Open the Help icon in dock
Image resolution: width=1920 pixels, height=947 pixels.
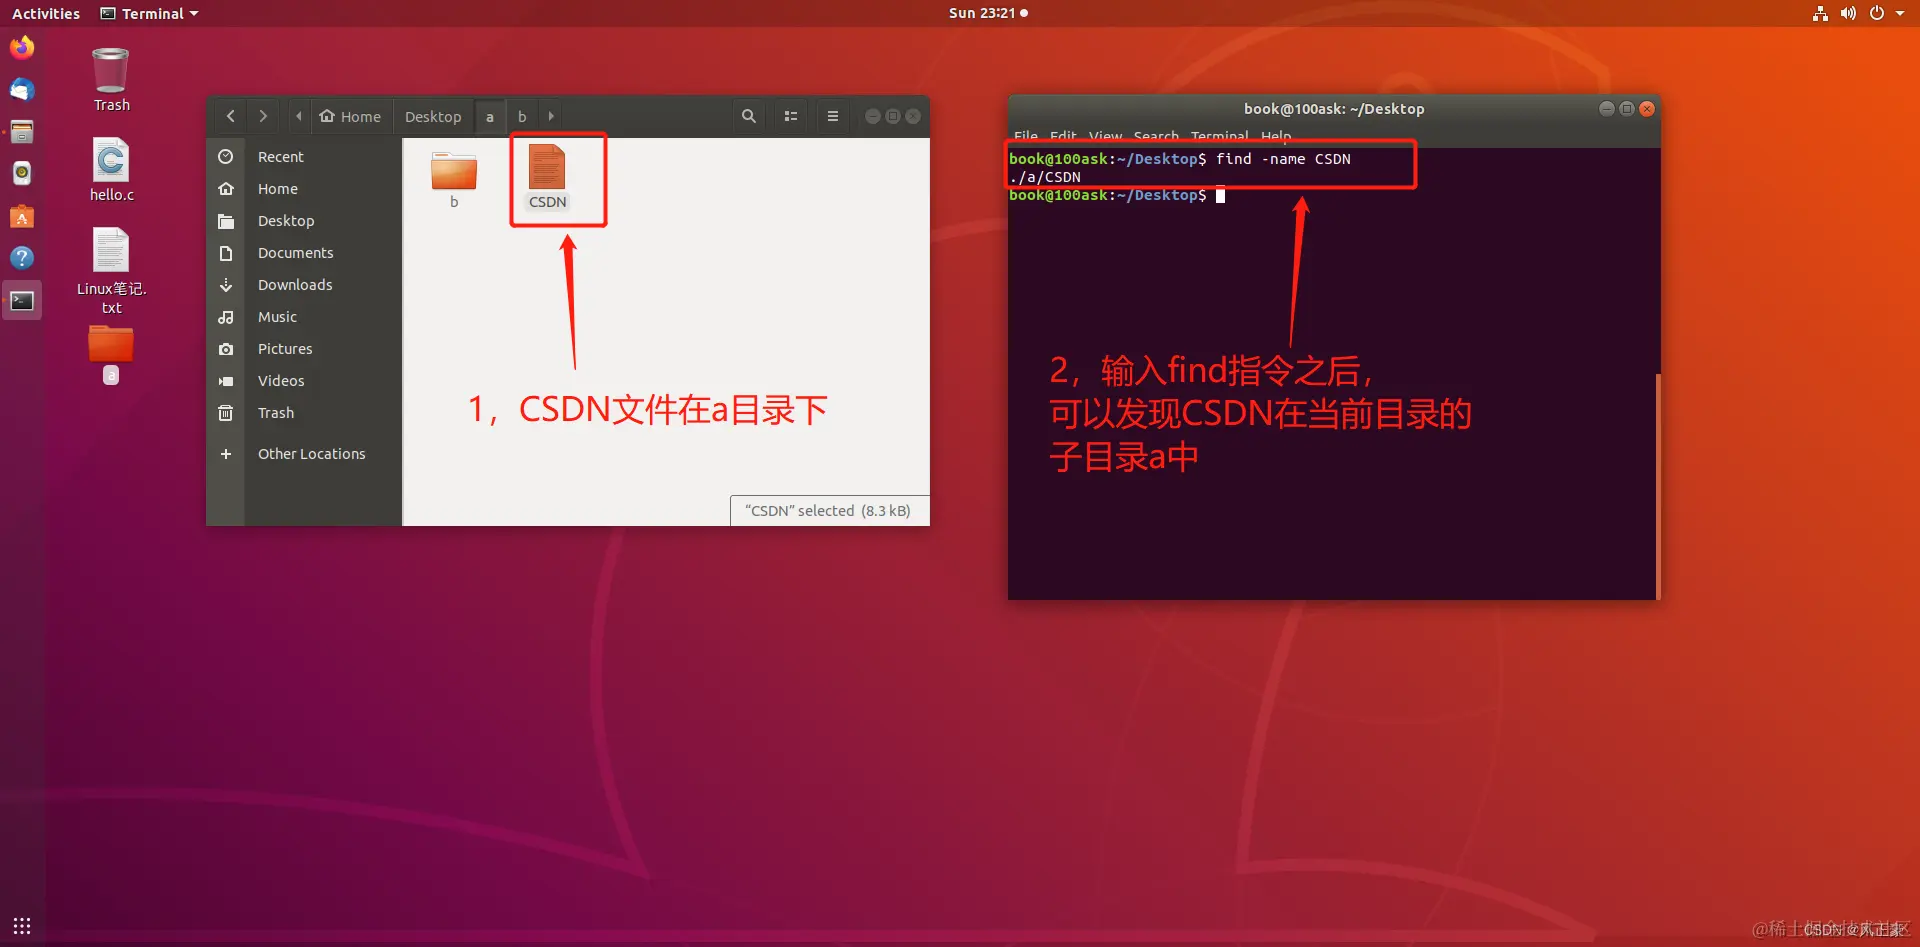tap(22, 258)
